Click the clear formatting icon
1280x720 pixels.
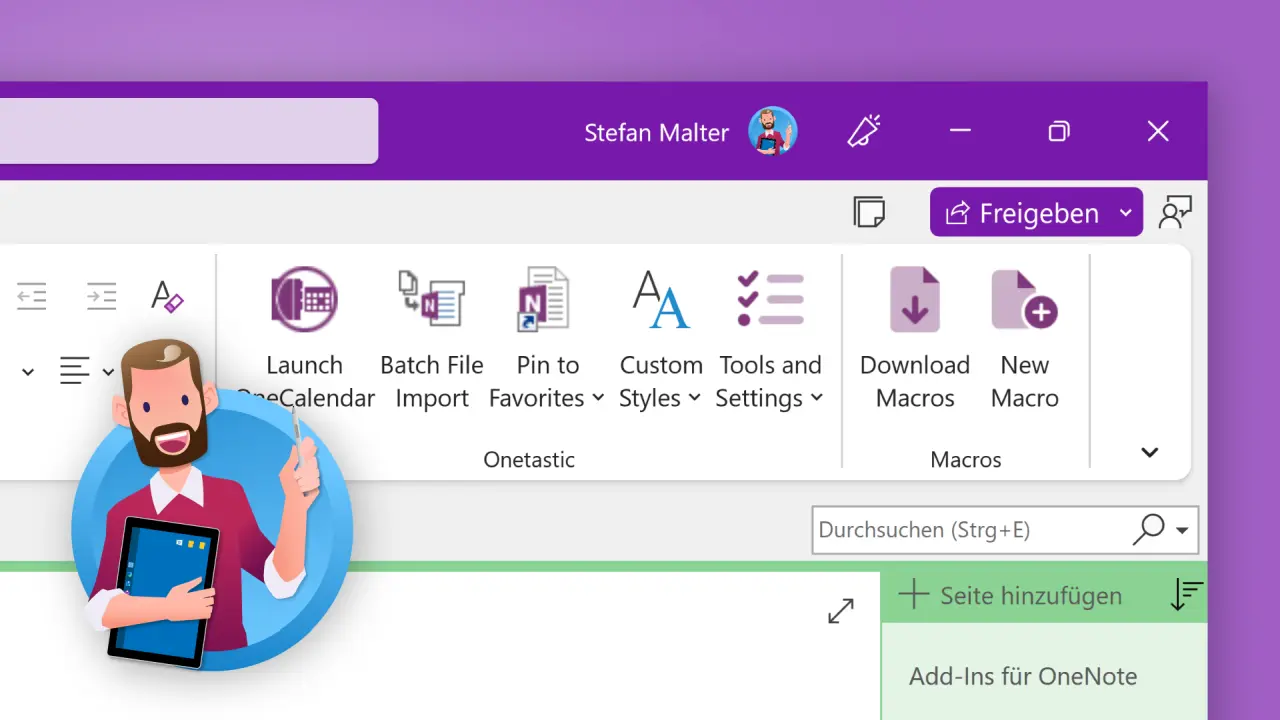point(168,296)
